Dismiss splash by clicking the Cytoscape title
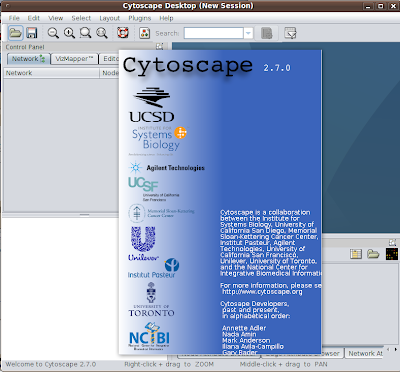This screenshot has width=400, height=372. [188, 65]
